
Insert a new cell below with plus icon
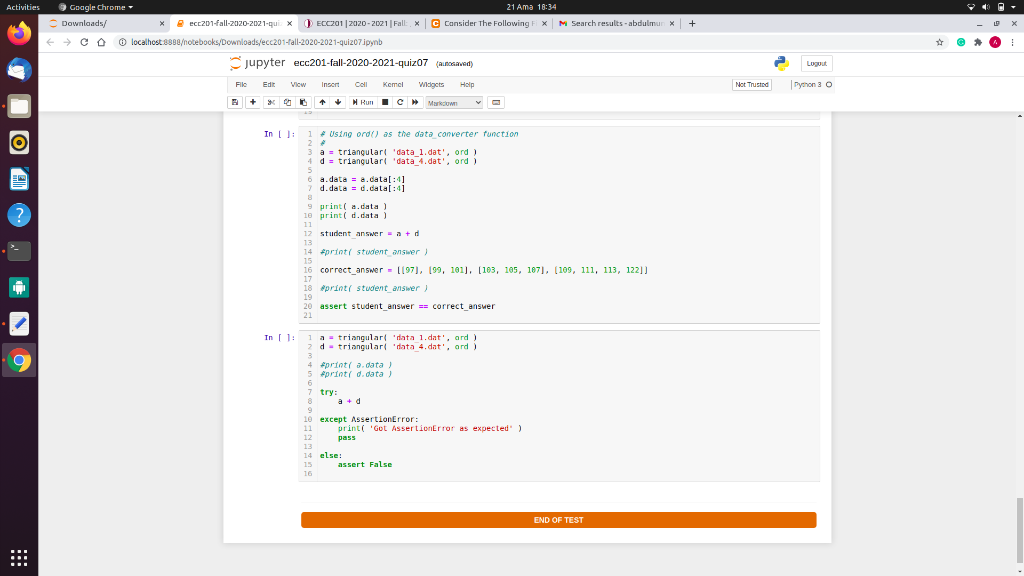click(254, 102)
